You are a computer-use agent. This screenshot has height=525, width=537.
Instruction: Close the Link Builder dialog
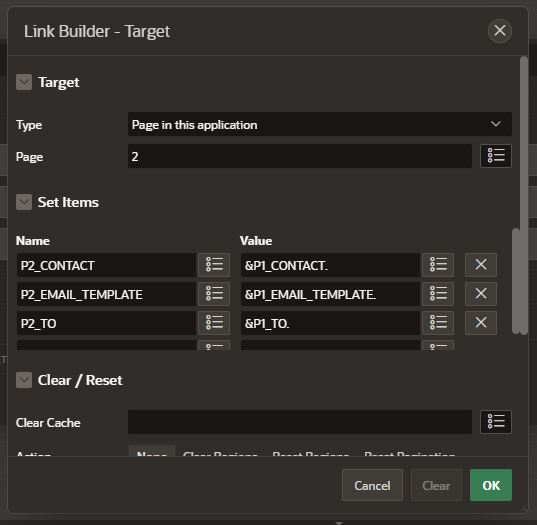tap(500, 31)
